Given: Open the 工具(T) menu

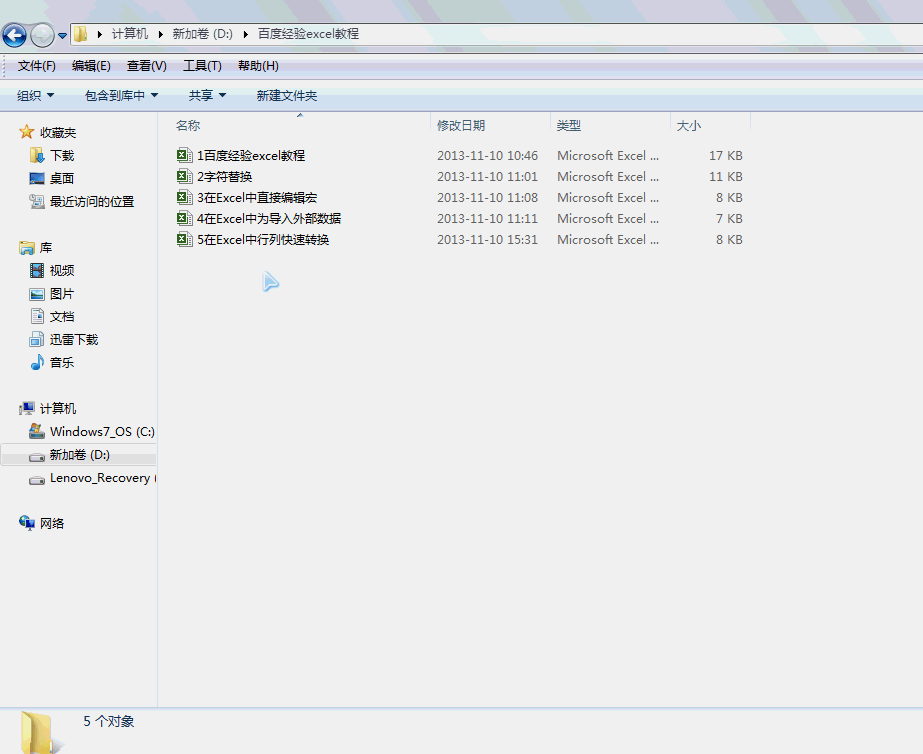Looking at the screenshot, I should click(x=202, y=66).
